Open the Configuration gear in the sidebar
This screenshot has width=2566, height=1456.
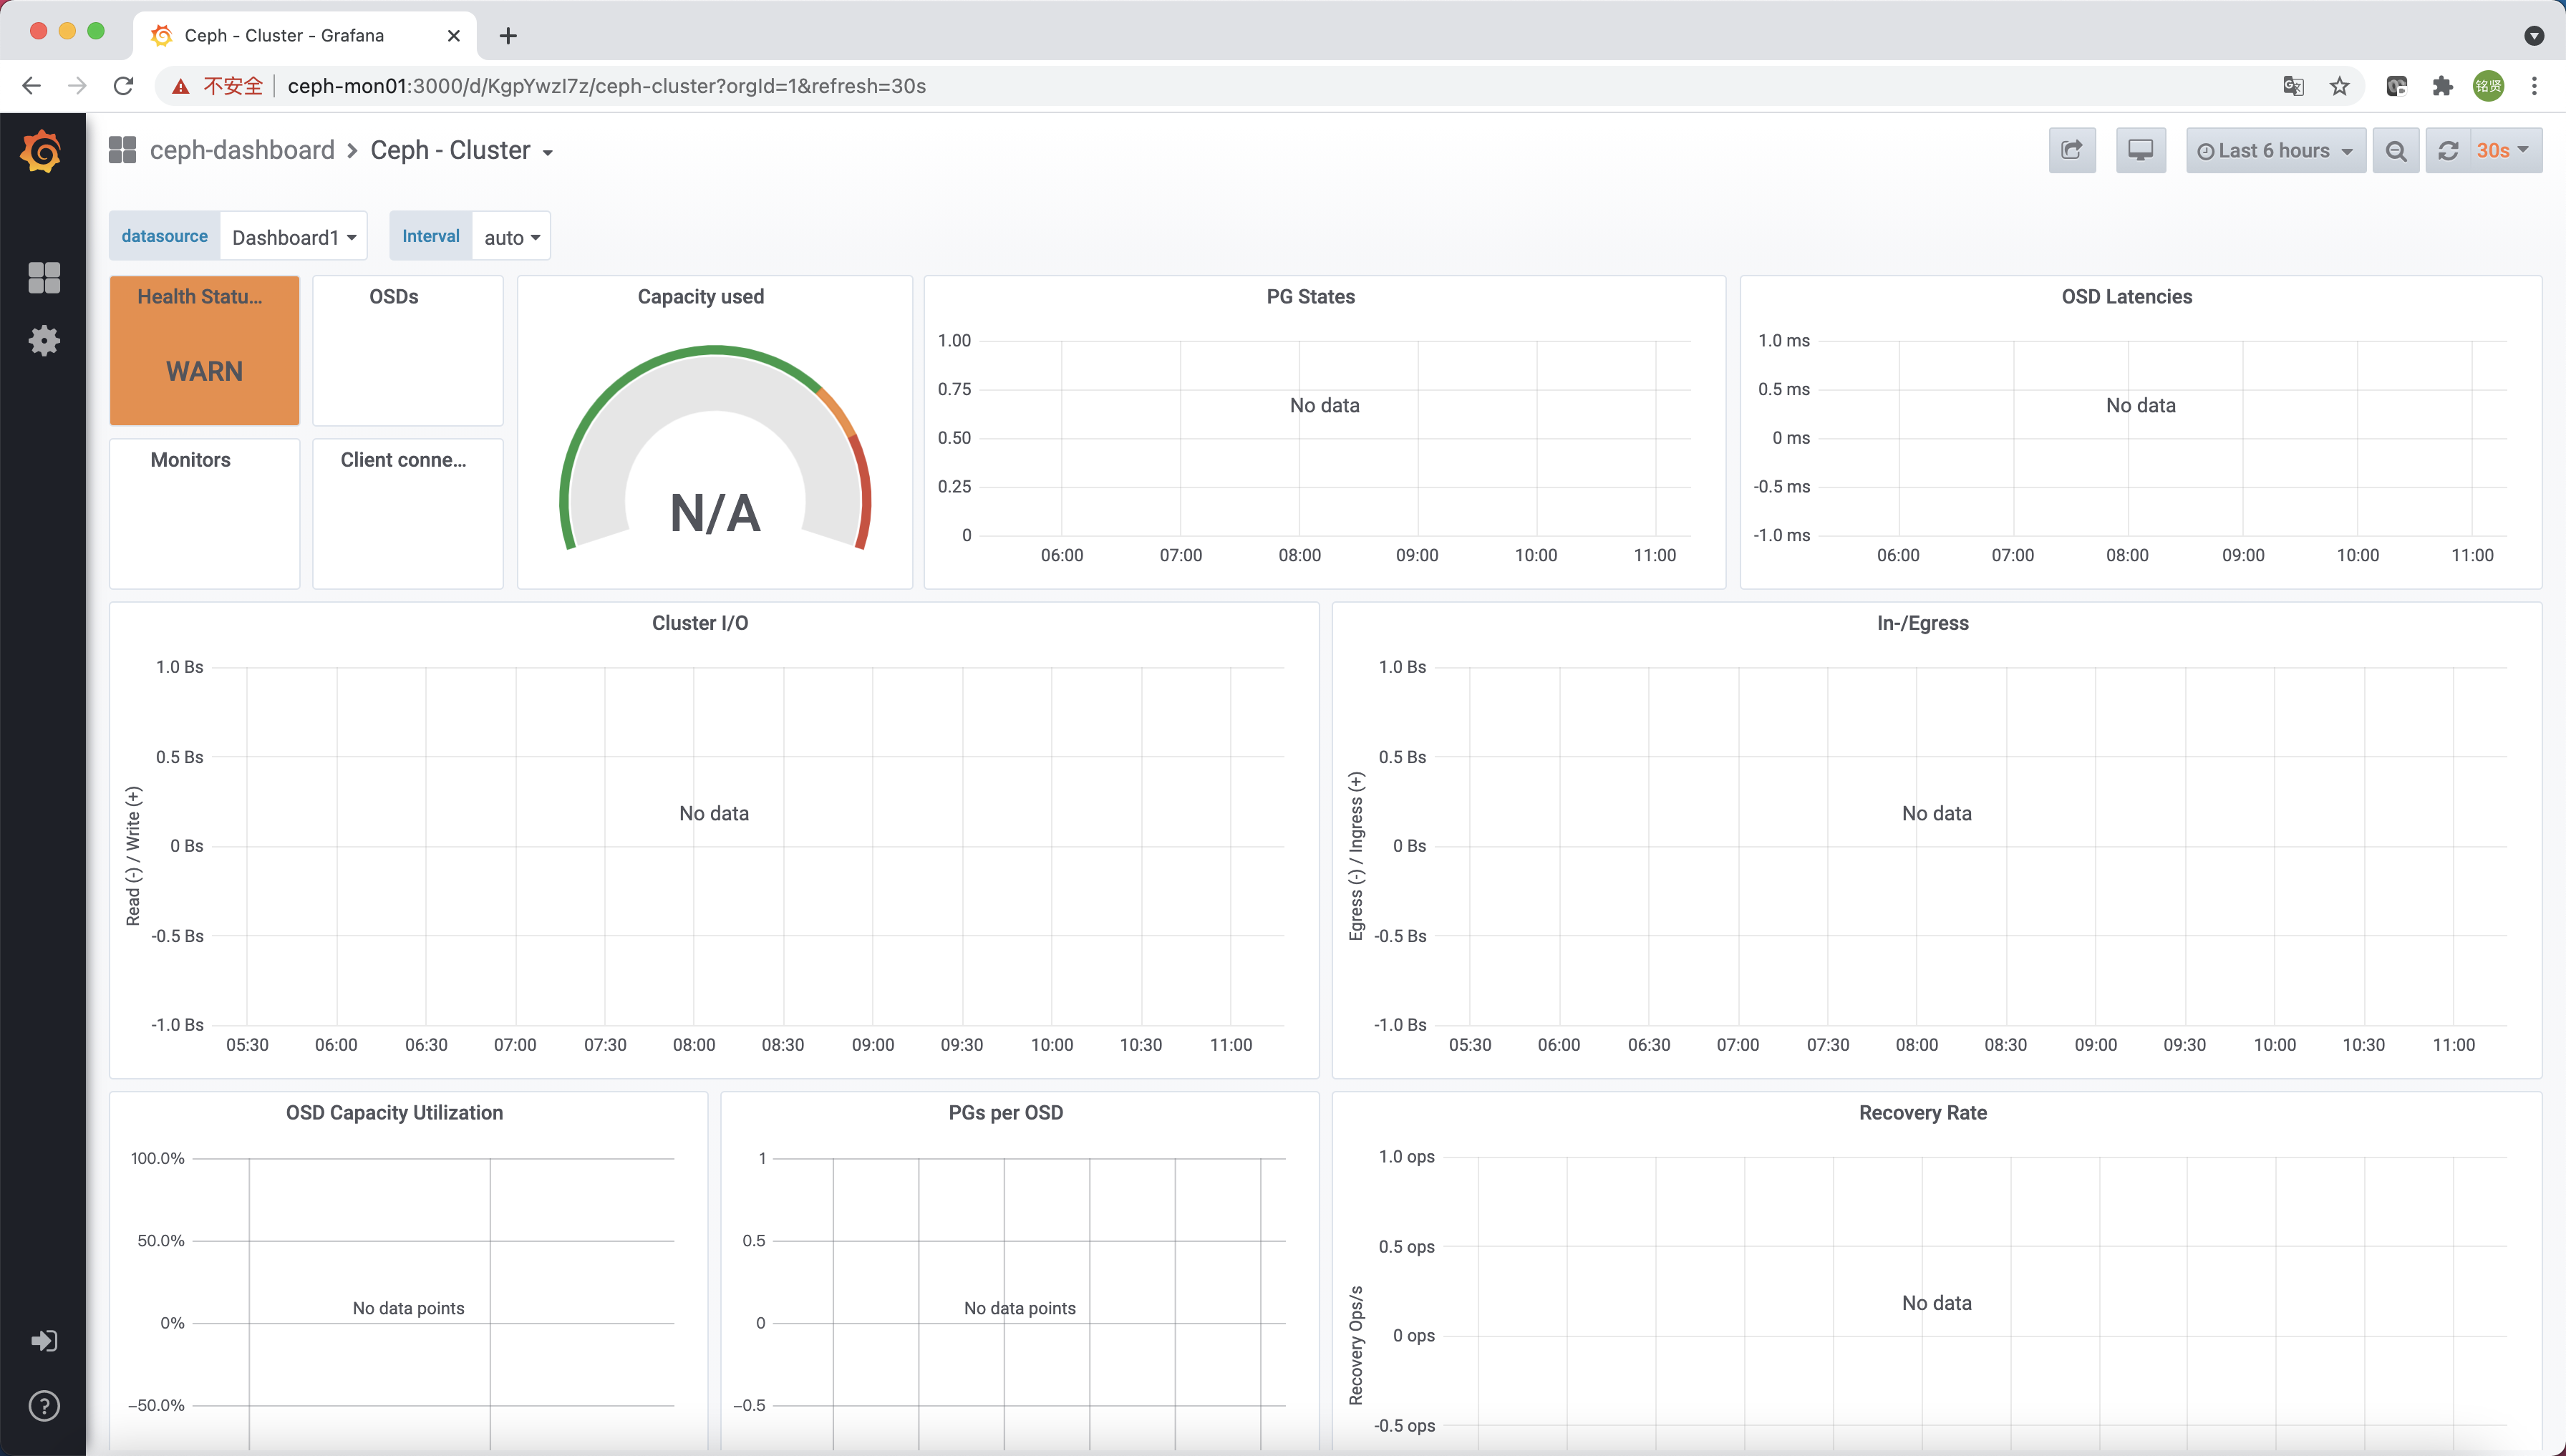pos(43,340)
